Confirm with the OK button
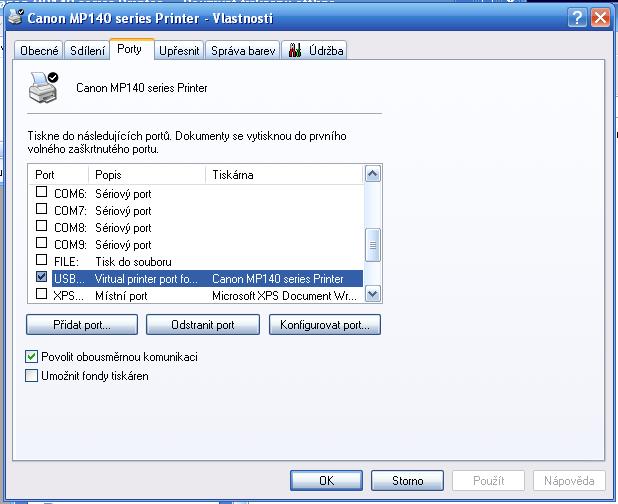Screen dimensions: 618x504 [x=326, y=481]
